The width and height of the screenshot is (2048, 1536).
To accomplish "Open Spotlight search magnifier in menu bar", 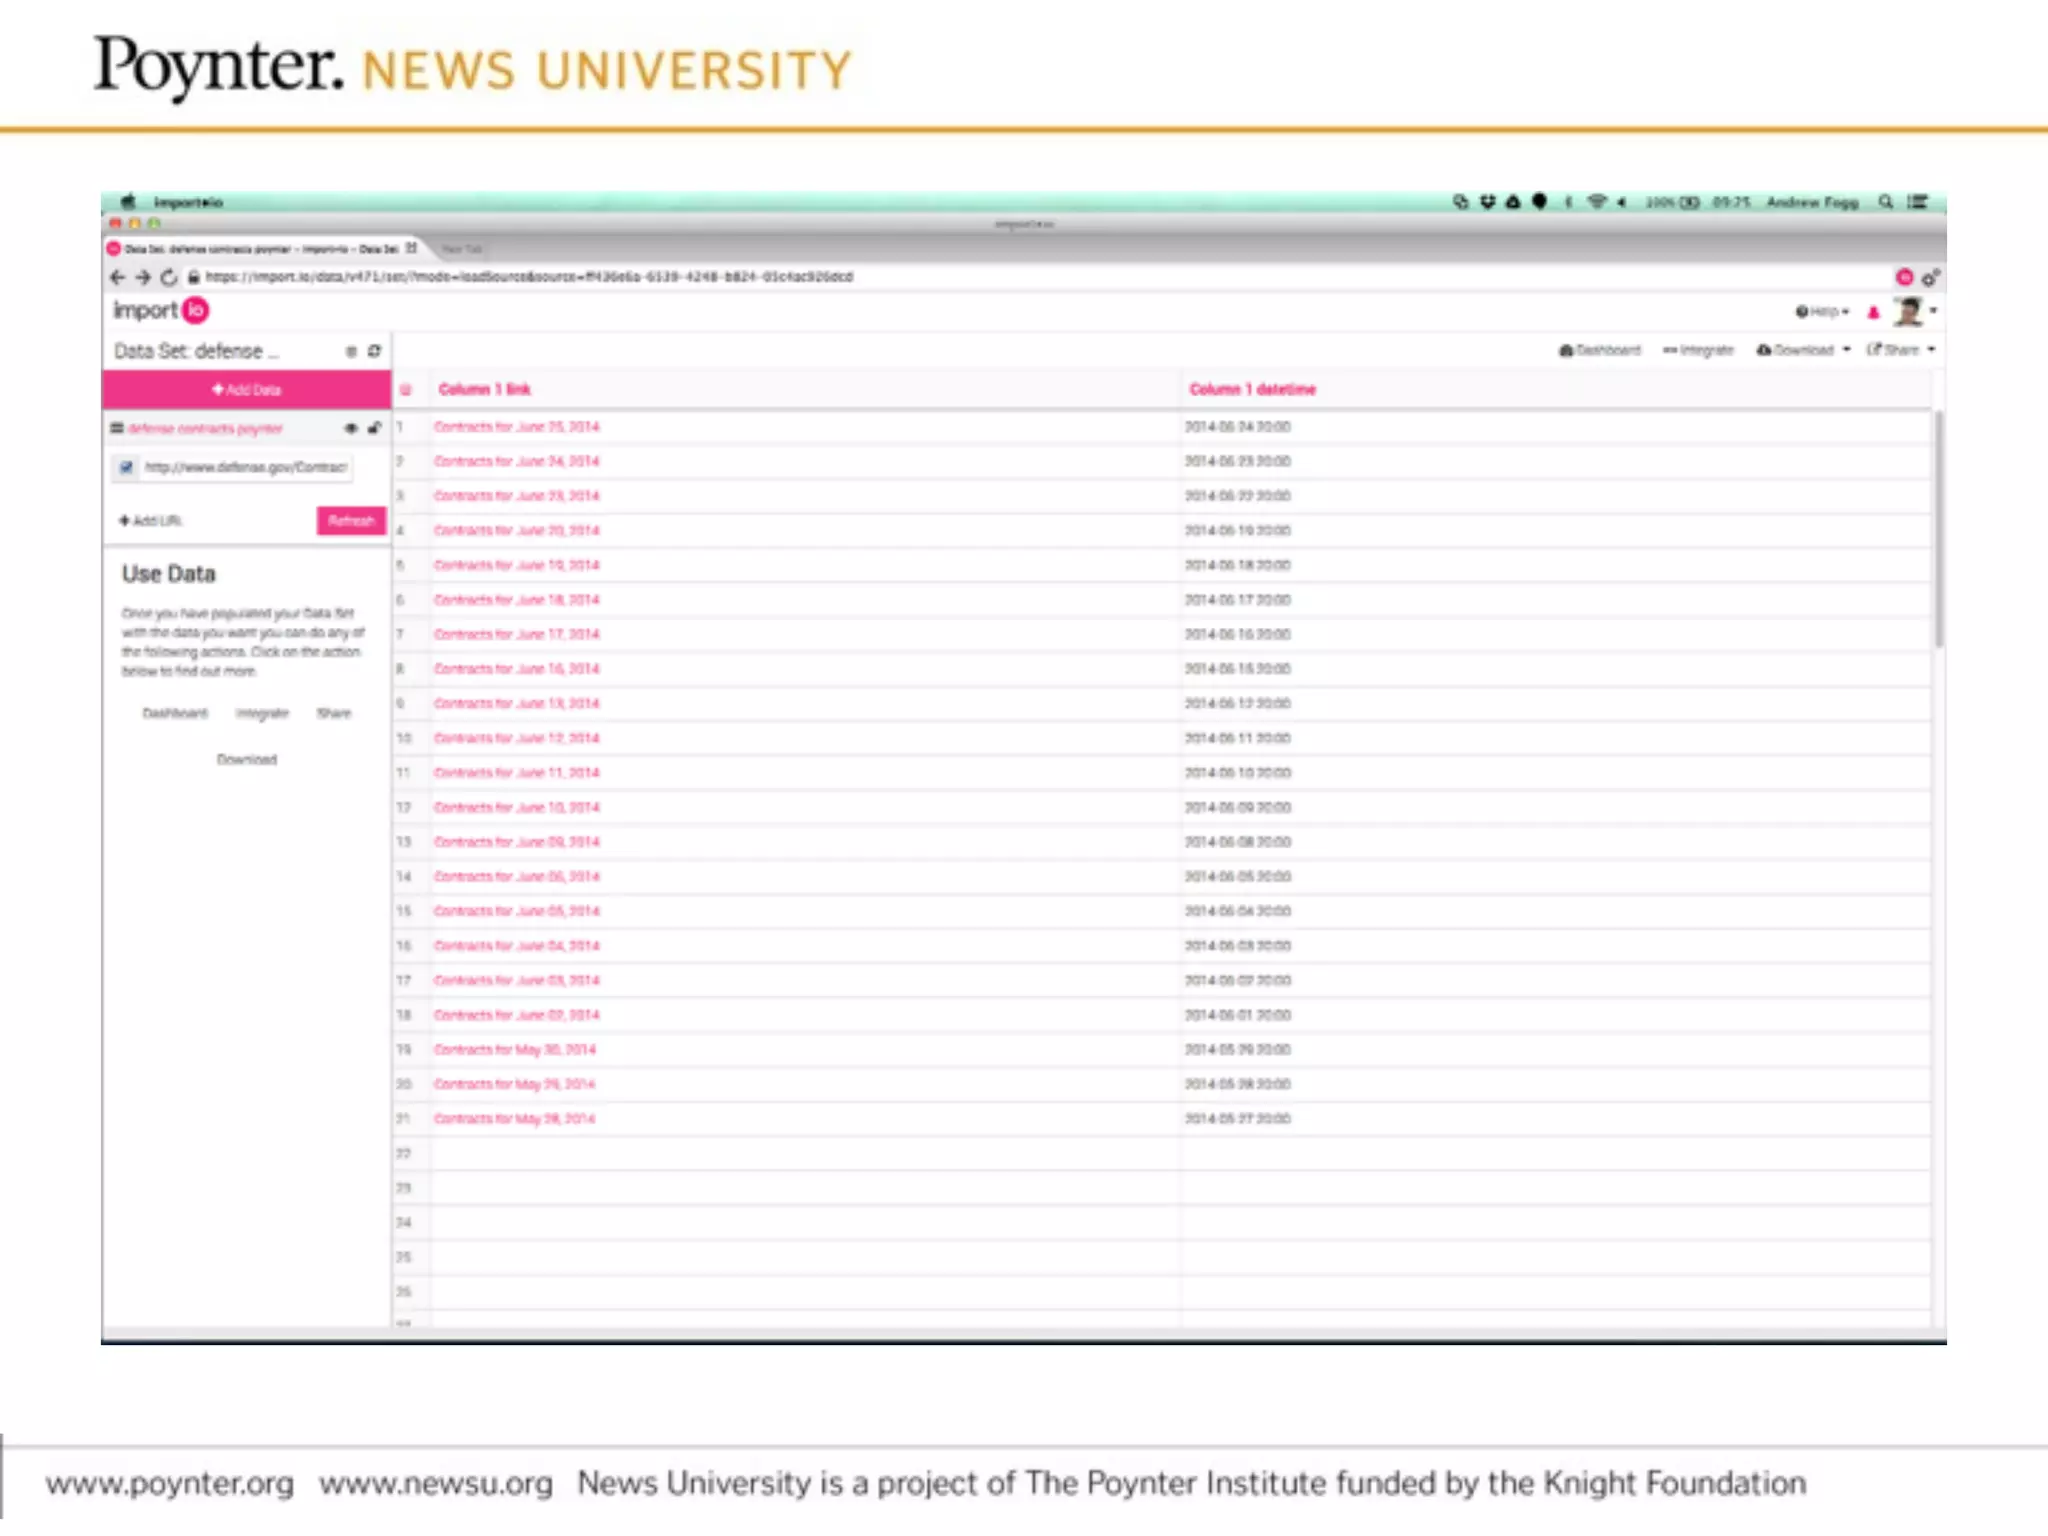I will click(1885, 202).
